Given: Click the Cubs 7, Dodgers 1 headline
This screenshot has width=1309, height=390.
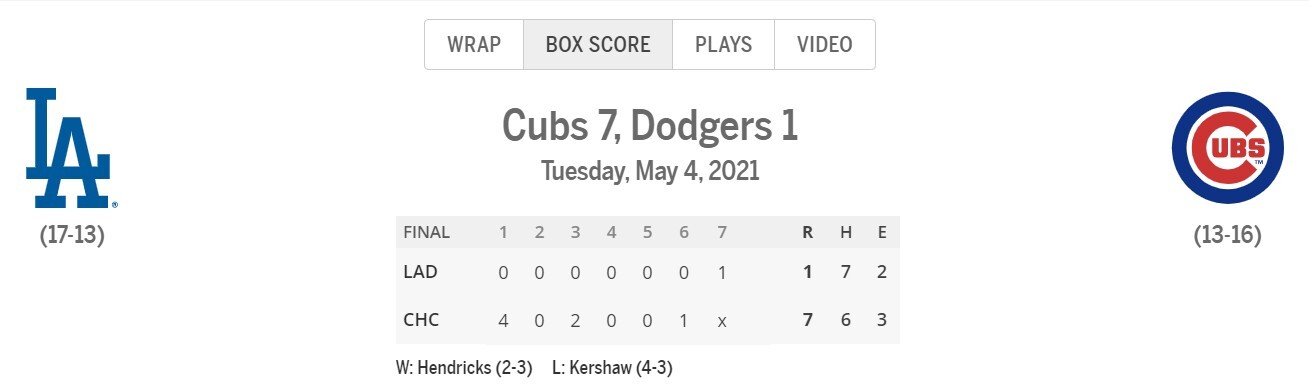Looking at the screenshot, I should point(650,126).
